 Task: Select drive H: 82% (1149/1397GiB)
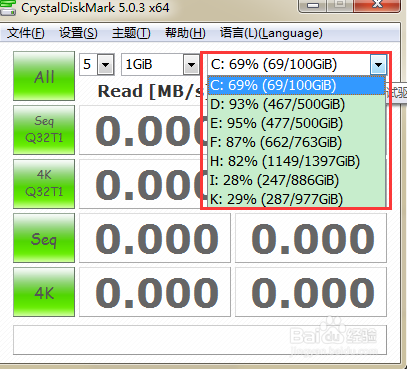[x=297, y=161]
